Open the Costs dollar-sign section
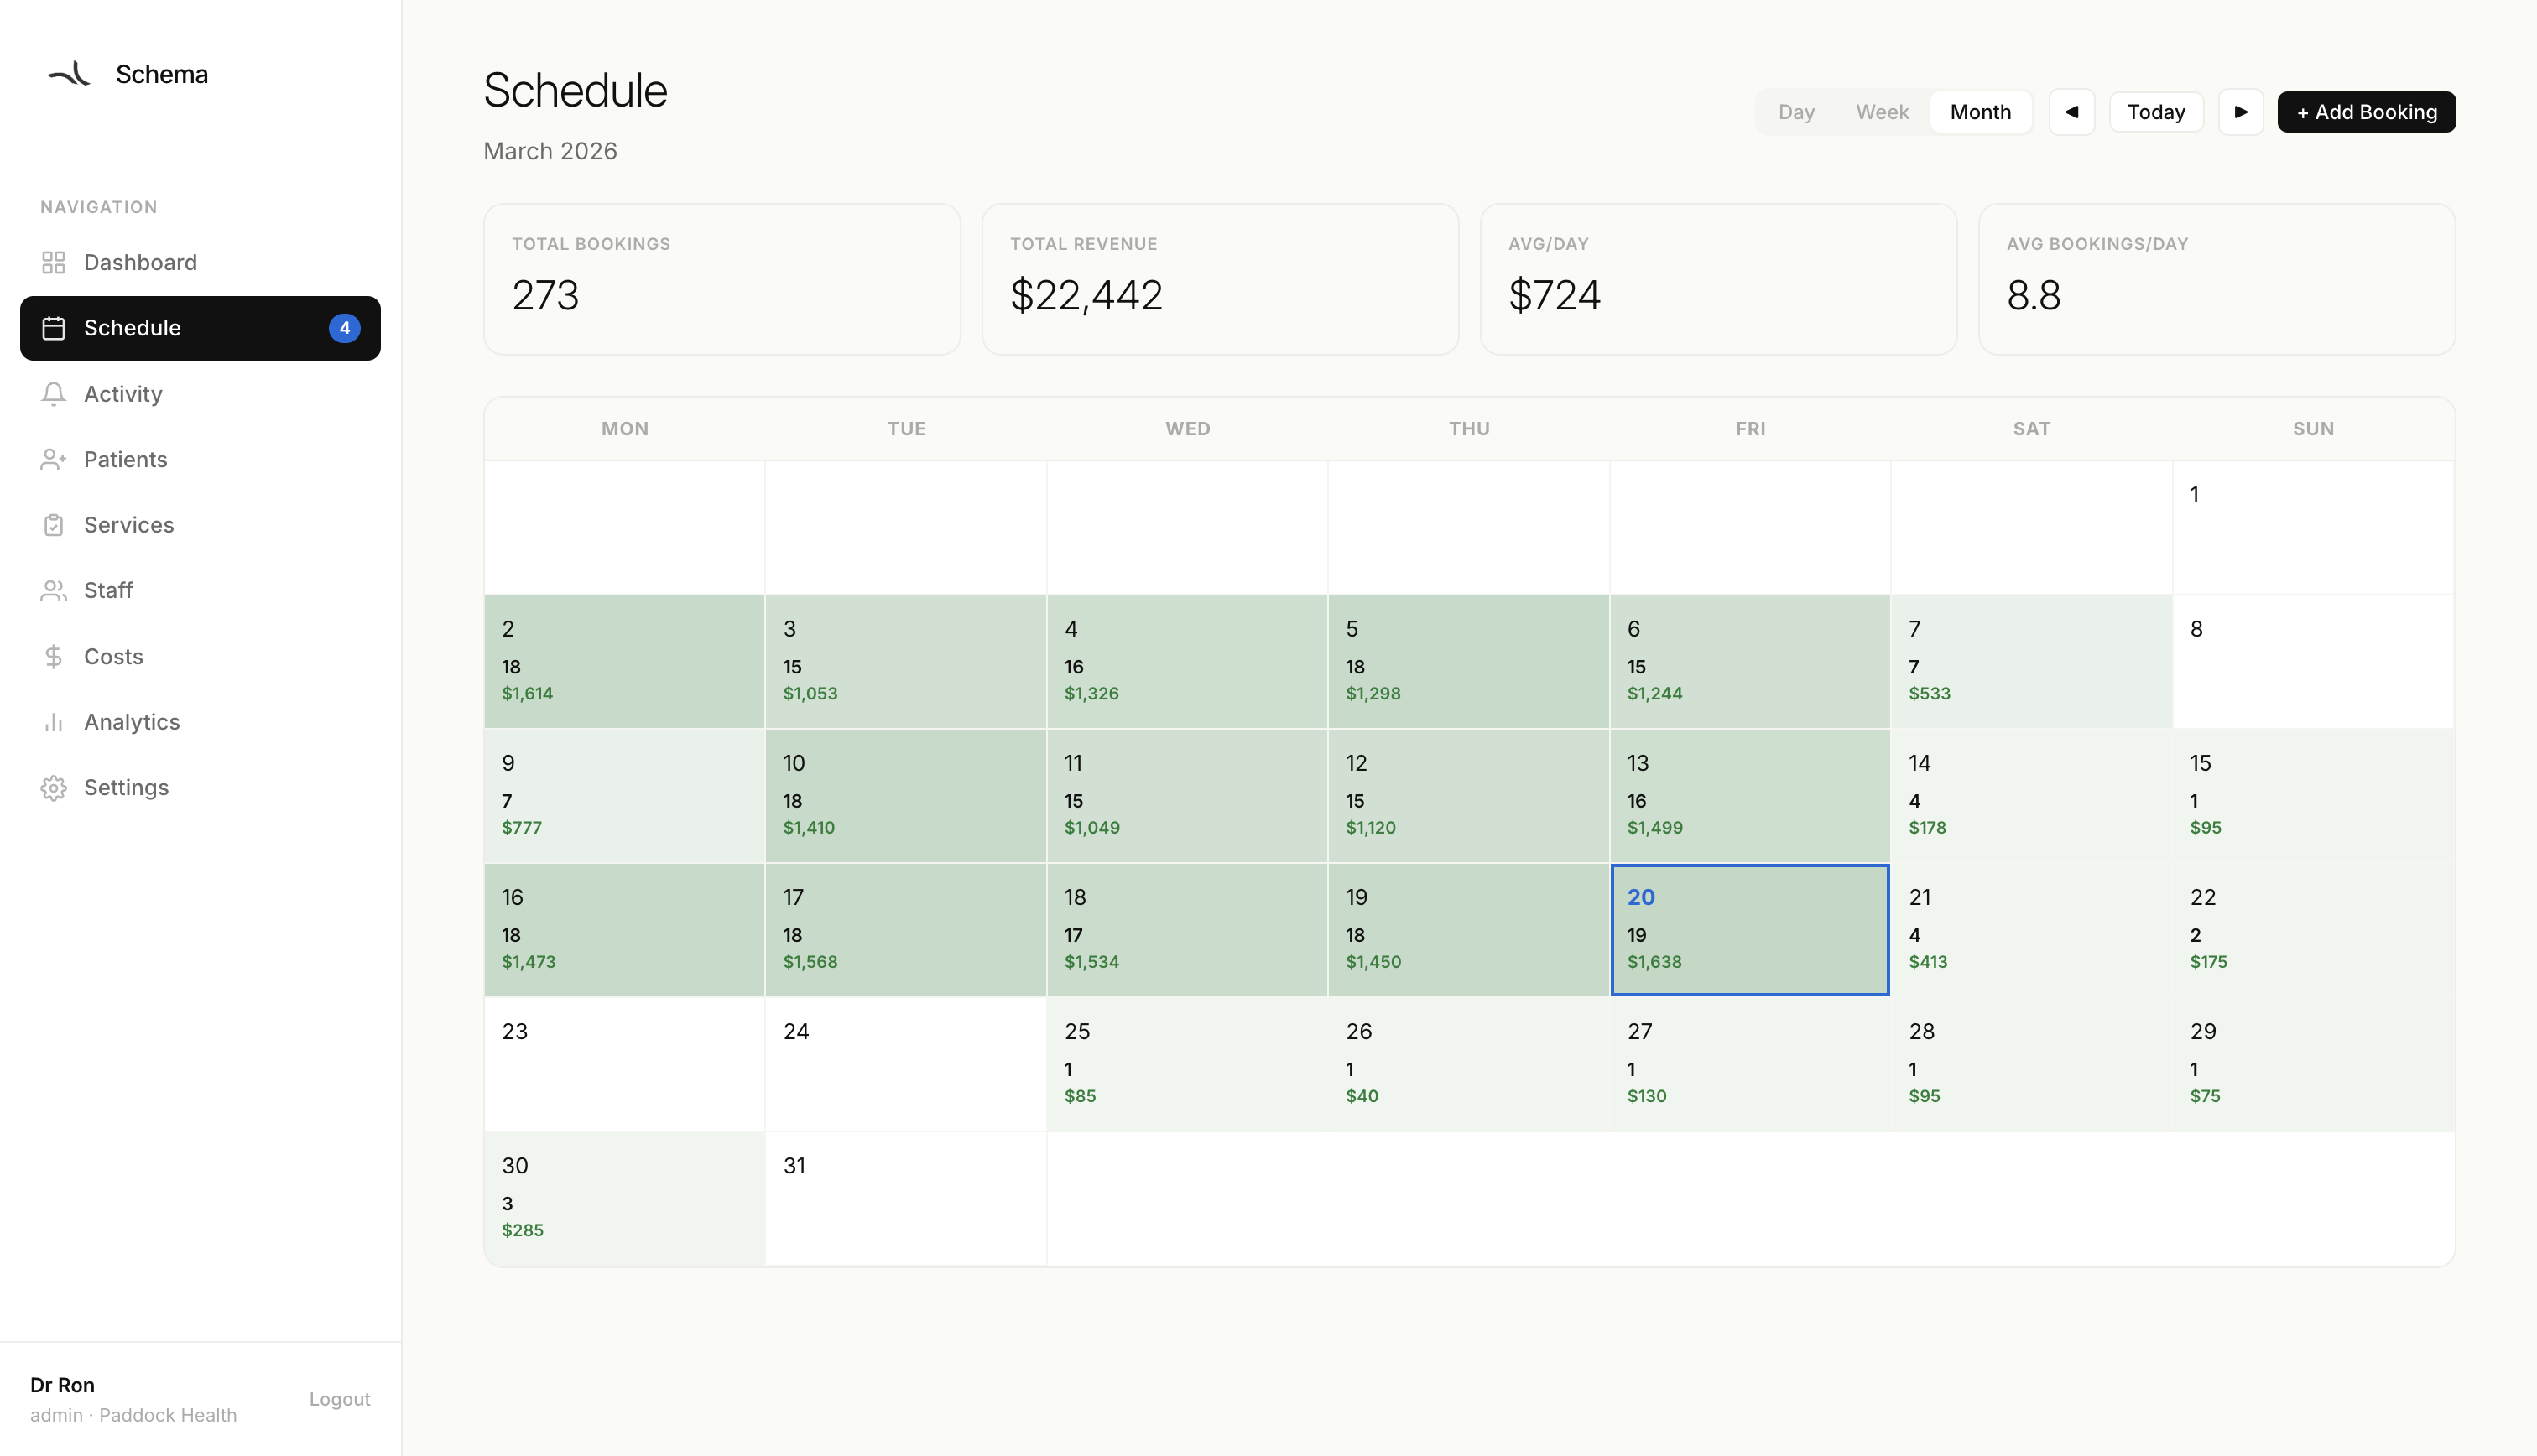This screenshot has height=1456, width=2537. tap(113, 656)
